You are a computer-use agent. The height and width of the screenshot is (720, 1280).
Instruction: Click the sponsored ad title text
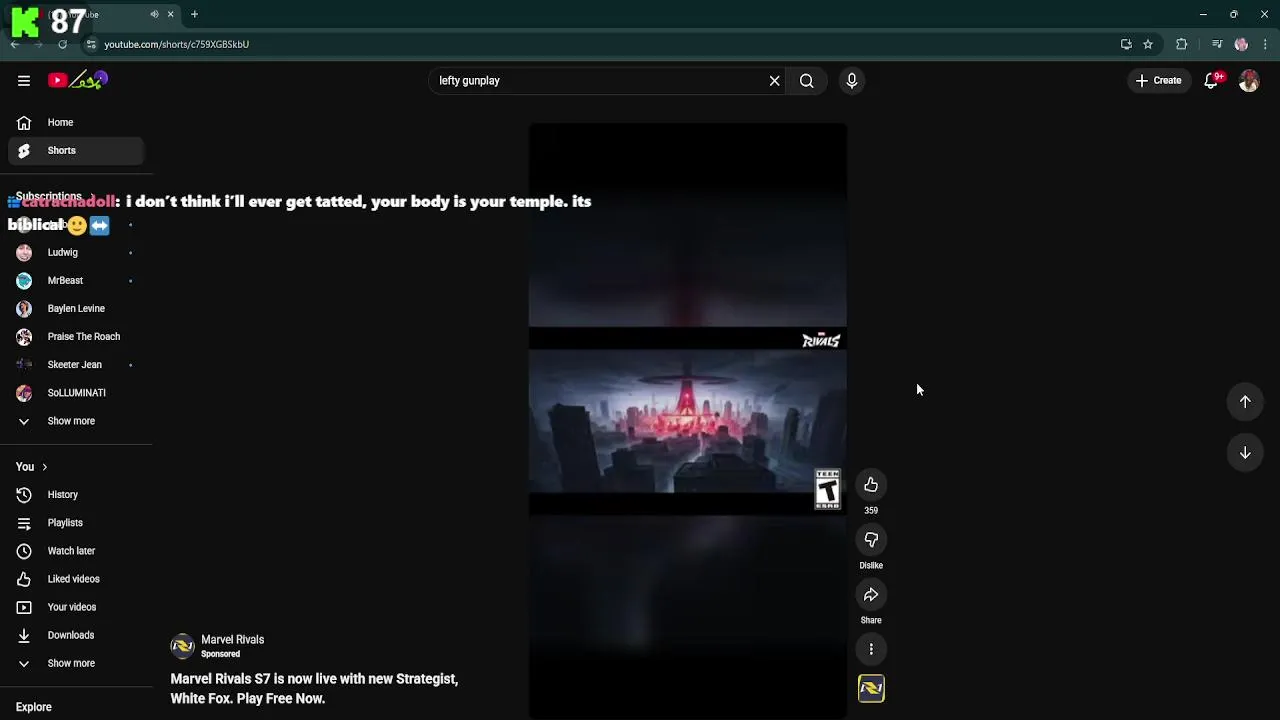314,689
